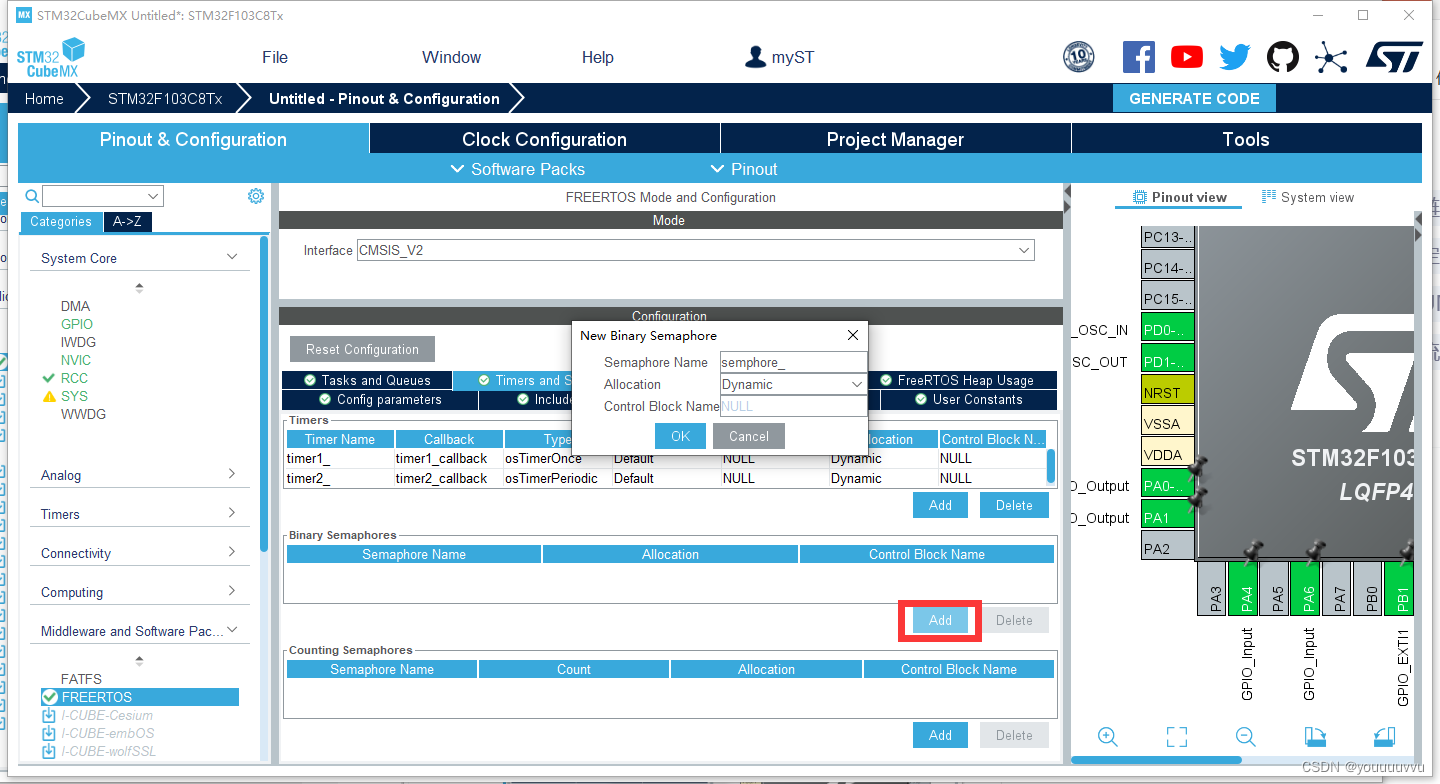Viewport: 1440px width, 784px height.
Task: Click the RCC green checkmark icon
Action: pyautogui.click(x=48, y=378)
